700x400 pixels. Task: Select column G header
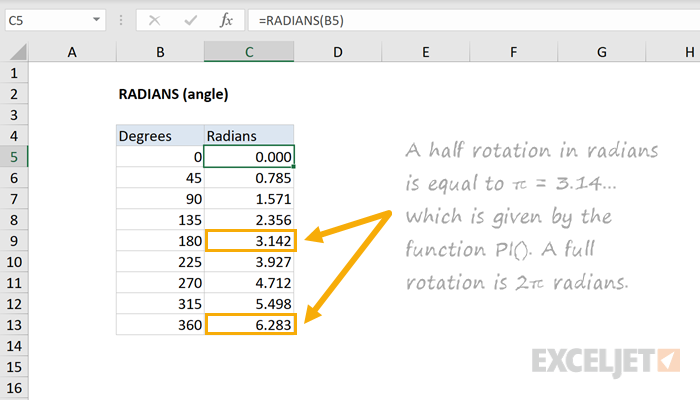point(602,51)
